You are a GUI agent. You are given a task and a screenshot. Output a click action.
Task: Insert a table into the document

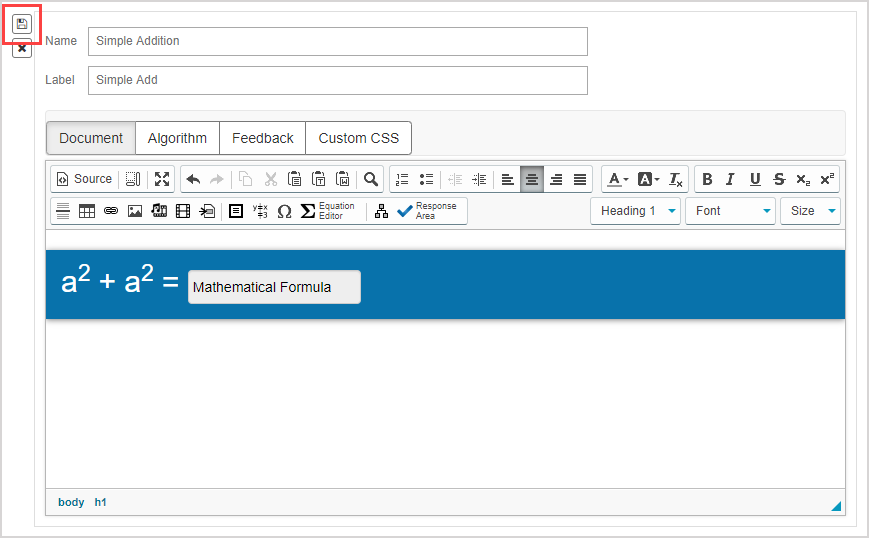pyautogui.click(x=87, y=211)
